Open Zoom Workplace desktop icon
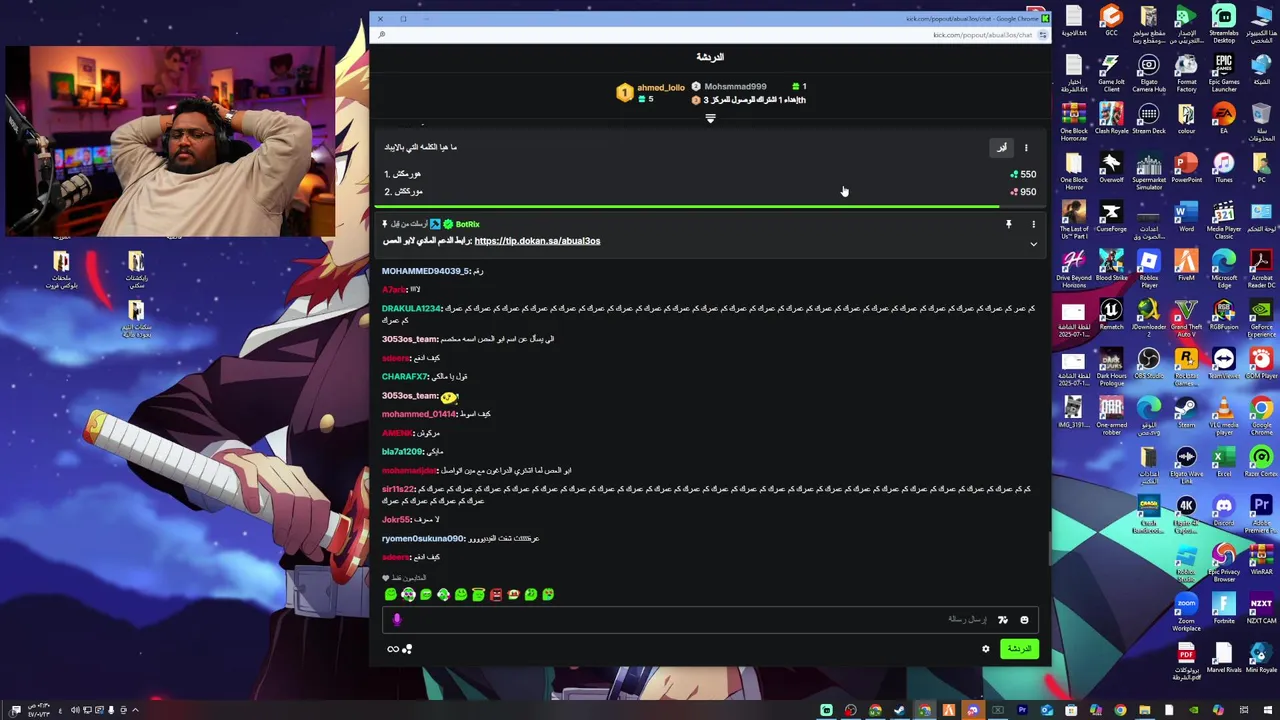Screen dimensions: 1280x720 [1186, 611]
